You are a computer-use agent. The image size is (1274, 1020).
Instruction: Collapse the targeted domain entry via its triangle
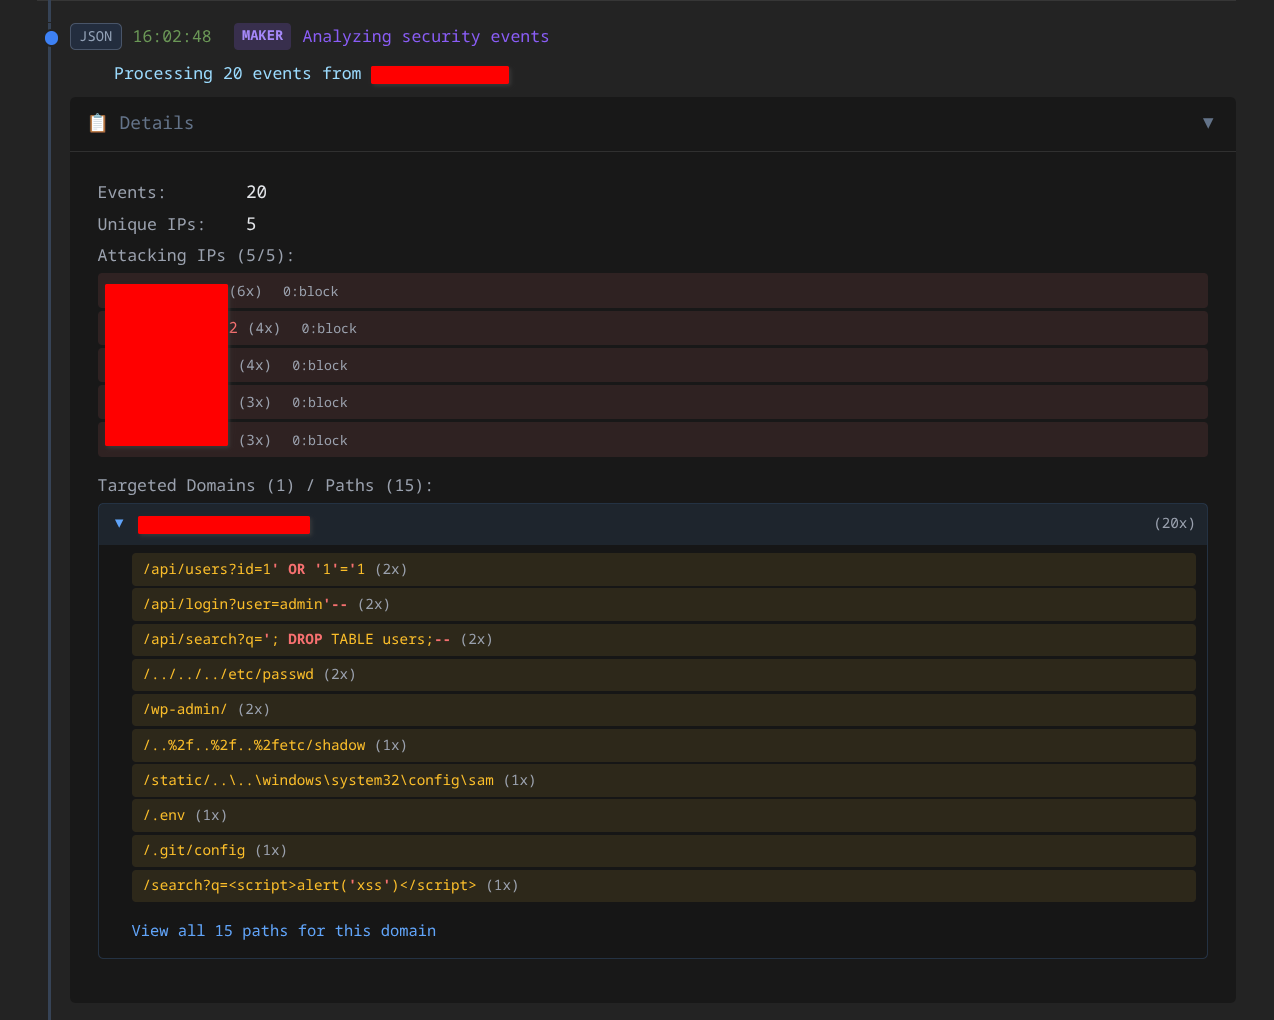[119, 523]
